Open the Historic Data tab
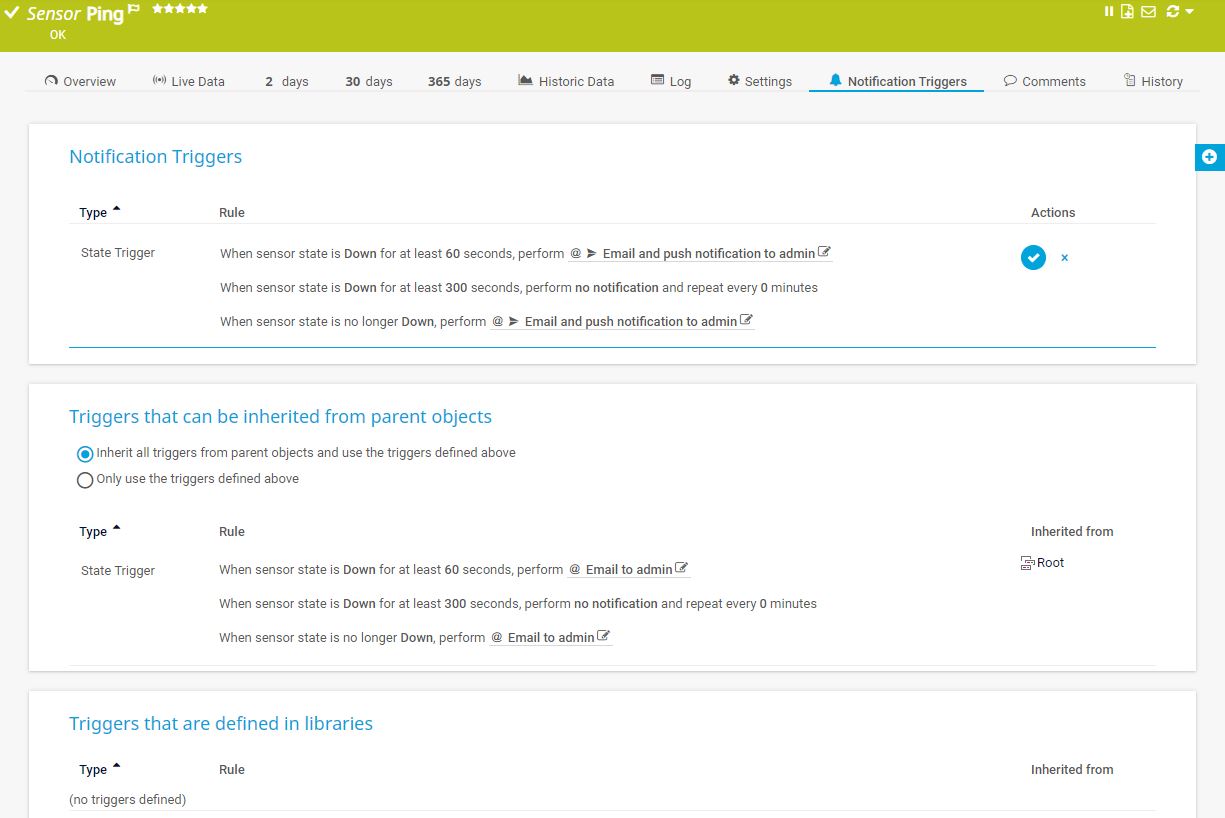 point(566,82)
